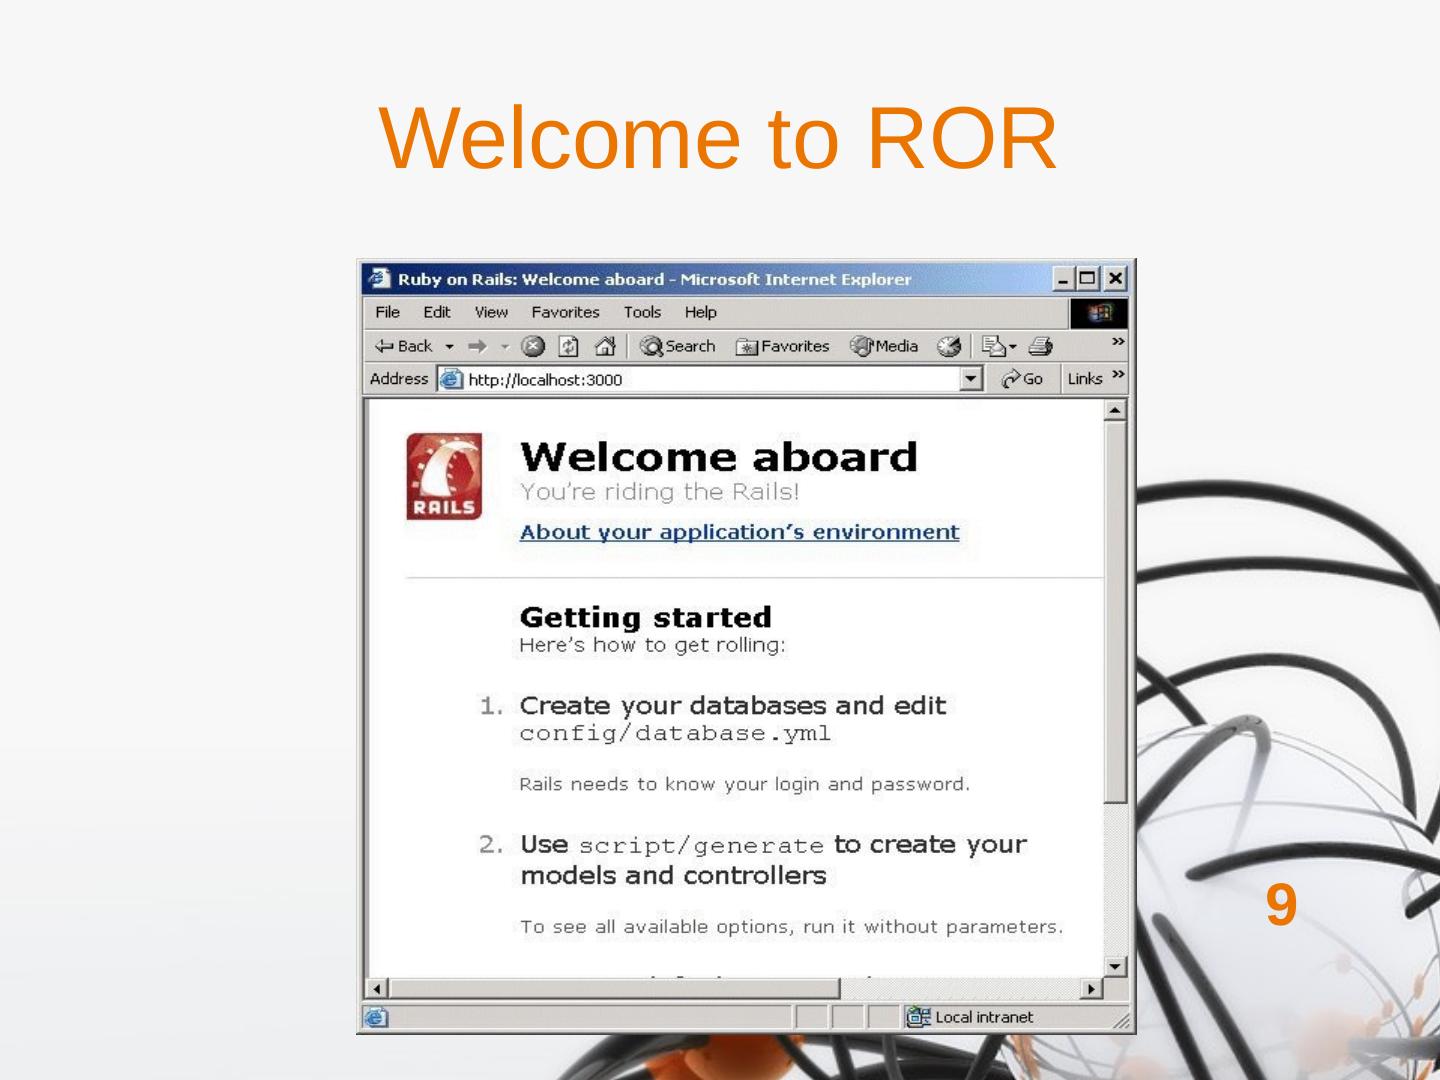Open the Favorites toolbar button

(x=782, y=346)
